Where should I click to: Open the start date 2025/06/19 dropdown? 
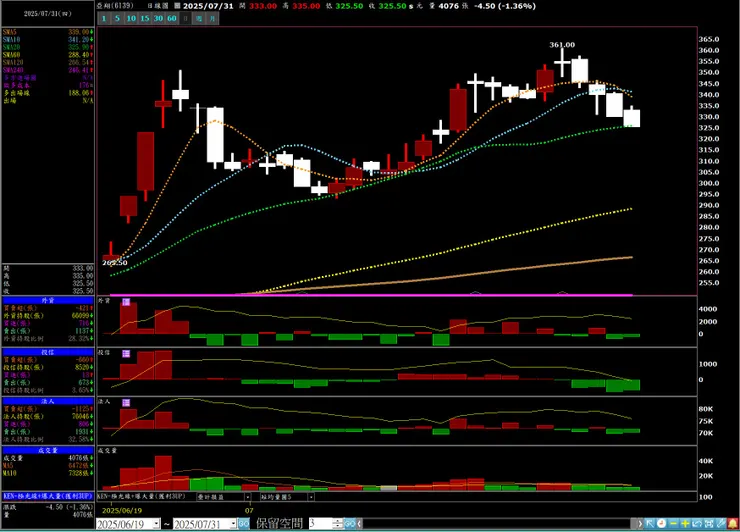(x=157, y=524)
